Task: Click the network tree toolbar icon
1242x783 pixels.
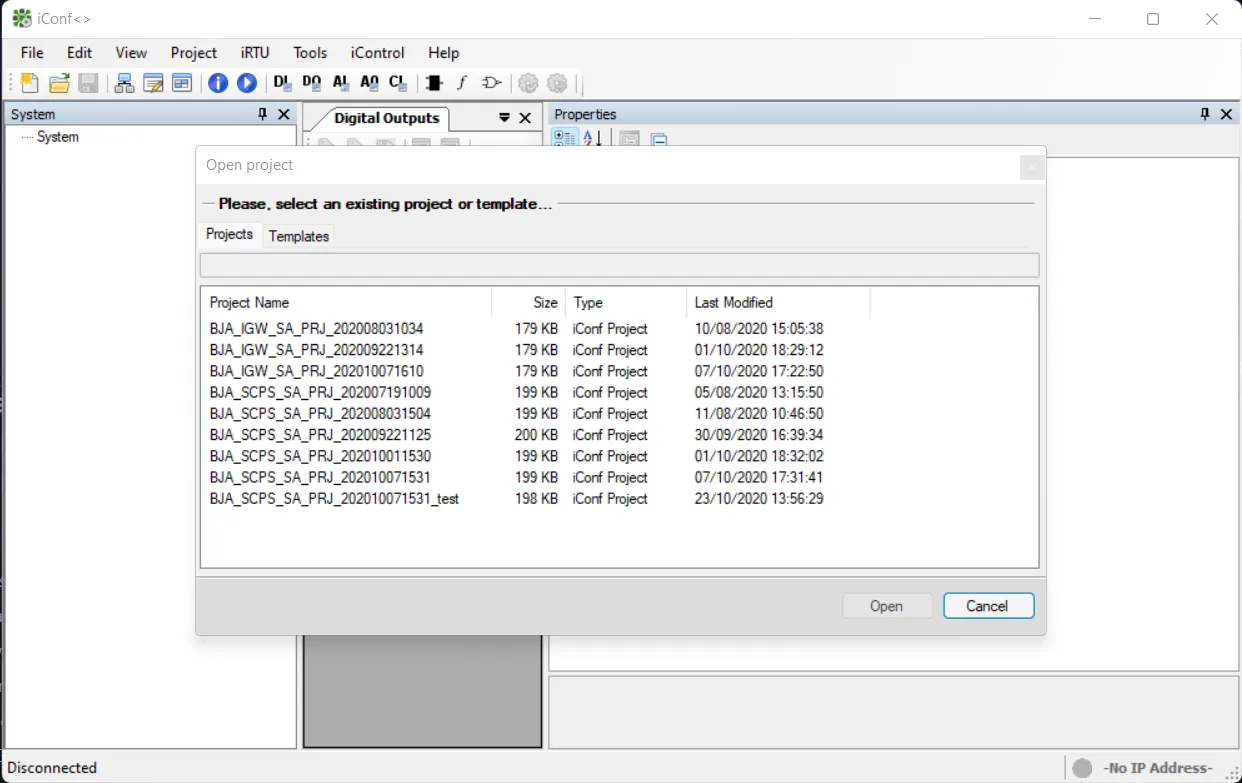Action: pyautogui.click(x=124, y=83)
